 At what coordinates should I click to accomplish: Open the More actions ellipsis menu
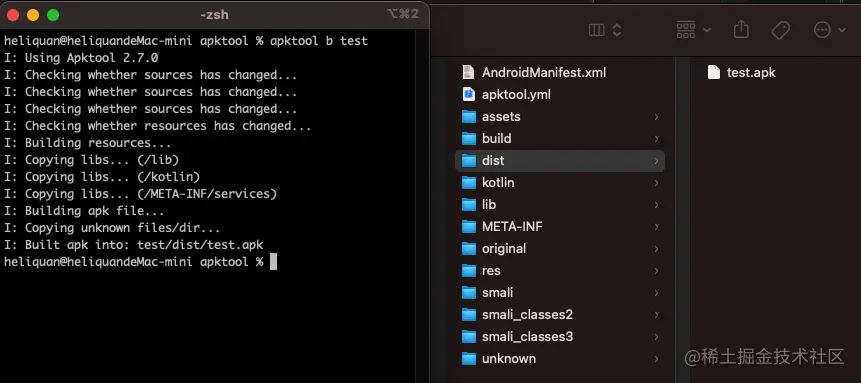[829, 30]
